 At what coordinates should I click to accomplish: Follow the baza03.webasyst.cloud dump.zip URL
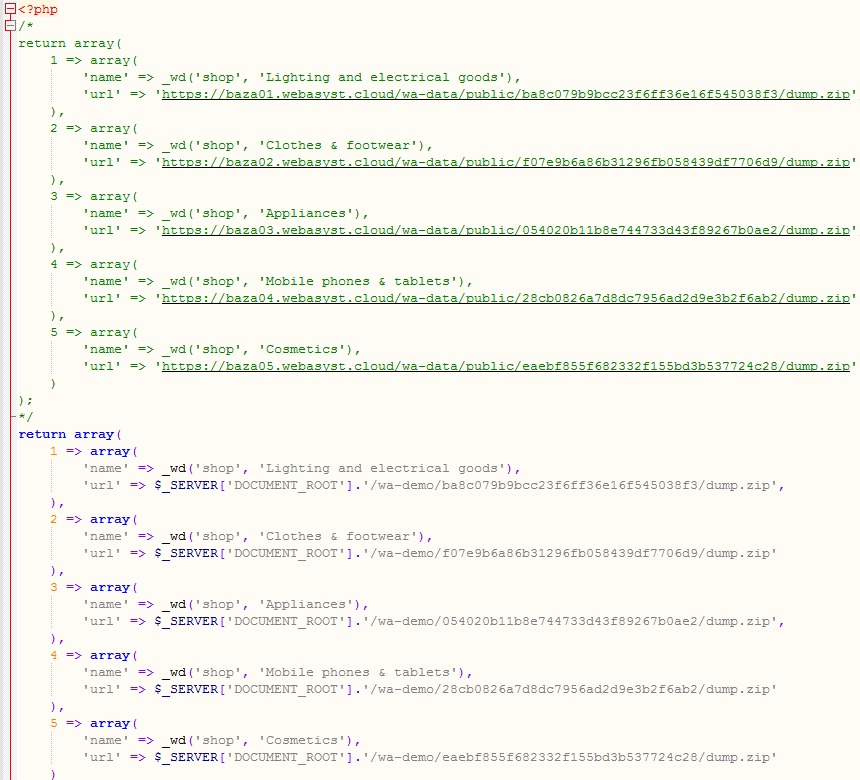pos(505,230)
